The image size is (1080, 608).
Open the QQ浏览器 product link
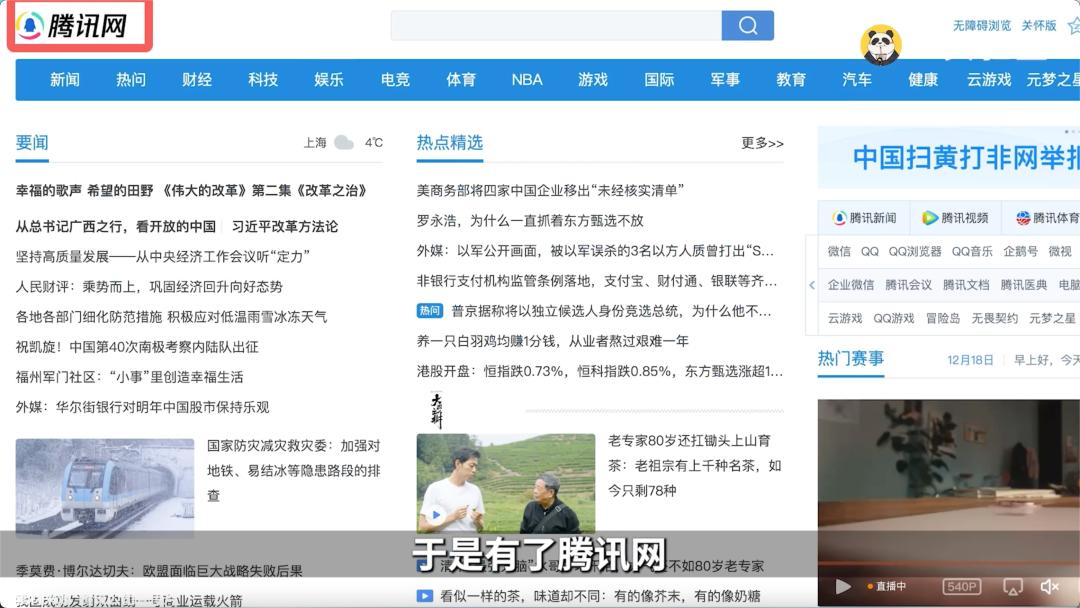tap(915, 251)
